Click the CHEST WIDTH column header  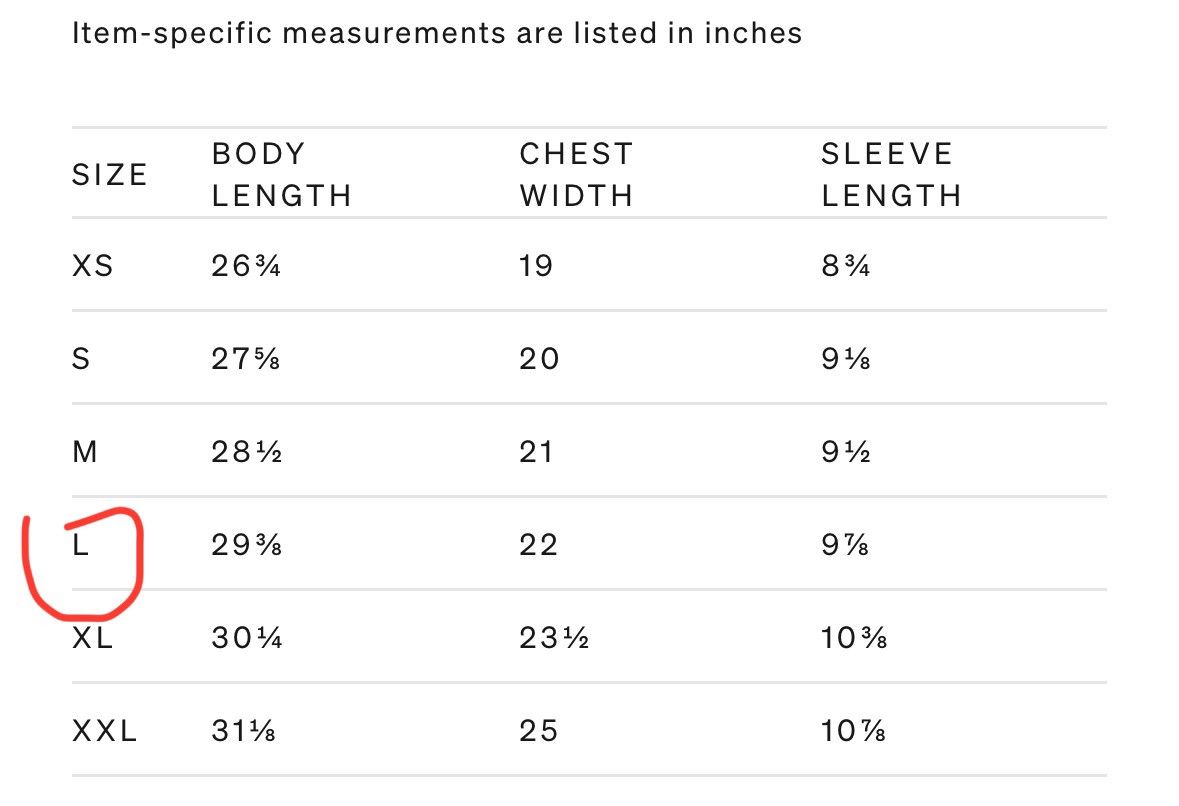pyautogui.click(x=577, y=174)
